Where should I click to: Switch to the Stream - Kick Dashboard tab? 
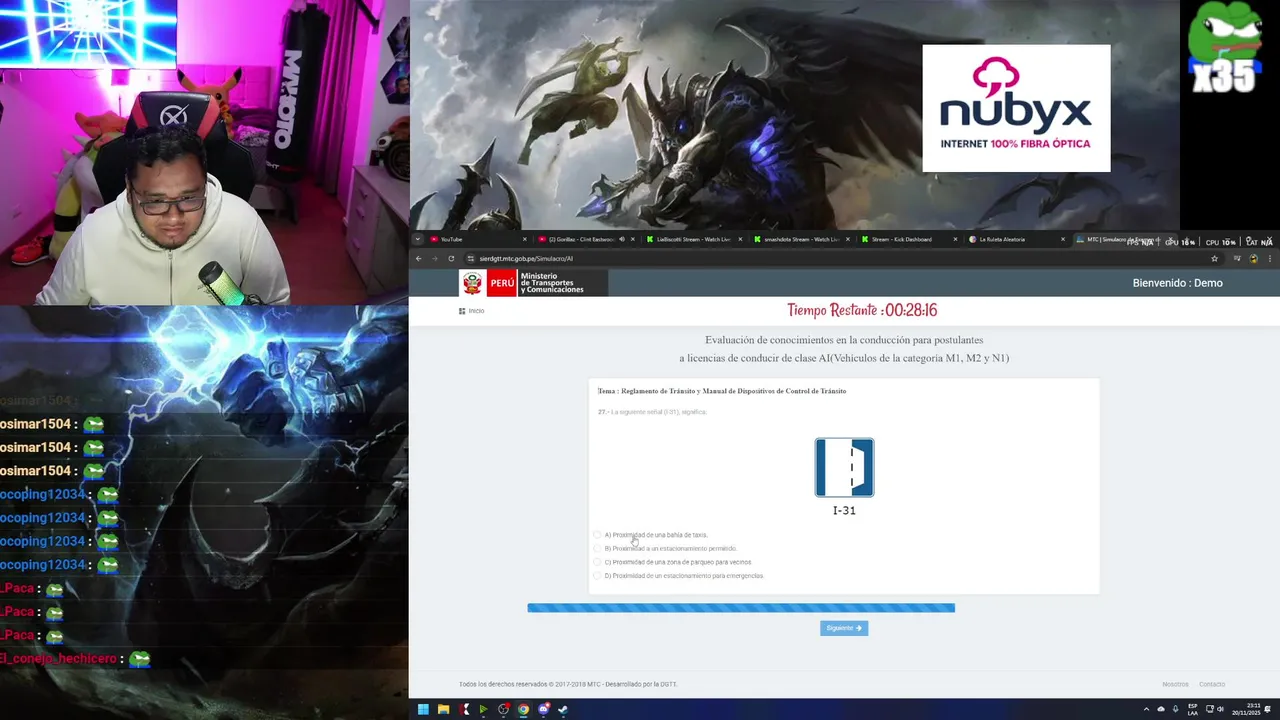(x=907, y=240)
